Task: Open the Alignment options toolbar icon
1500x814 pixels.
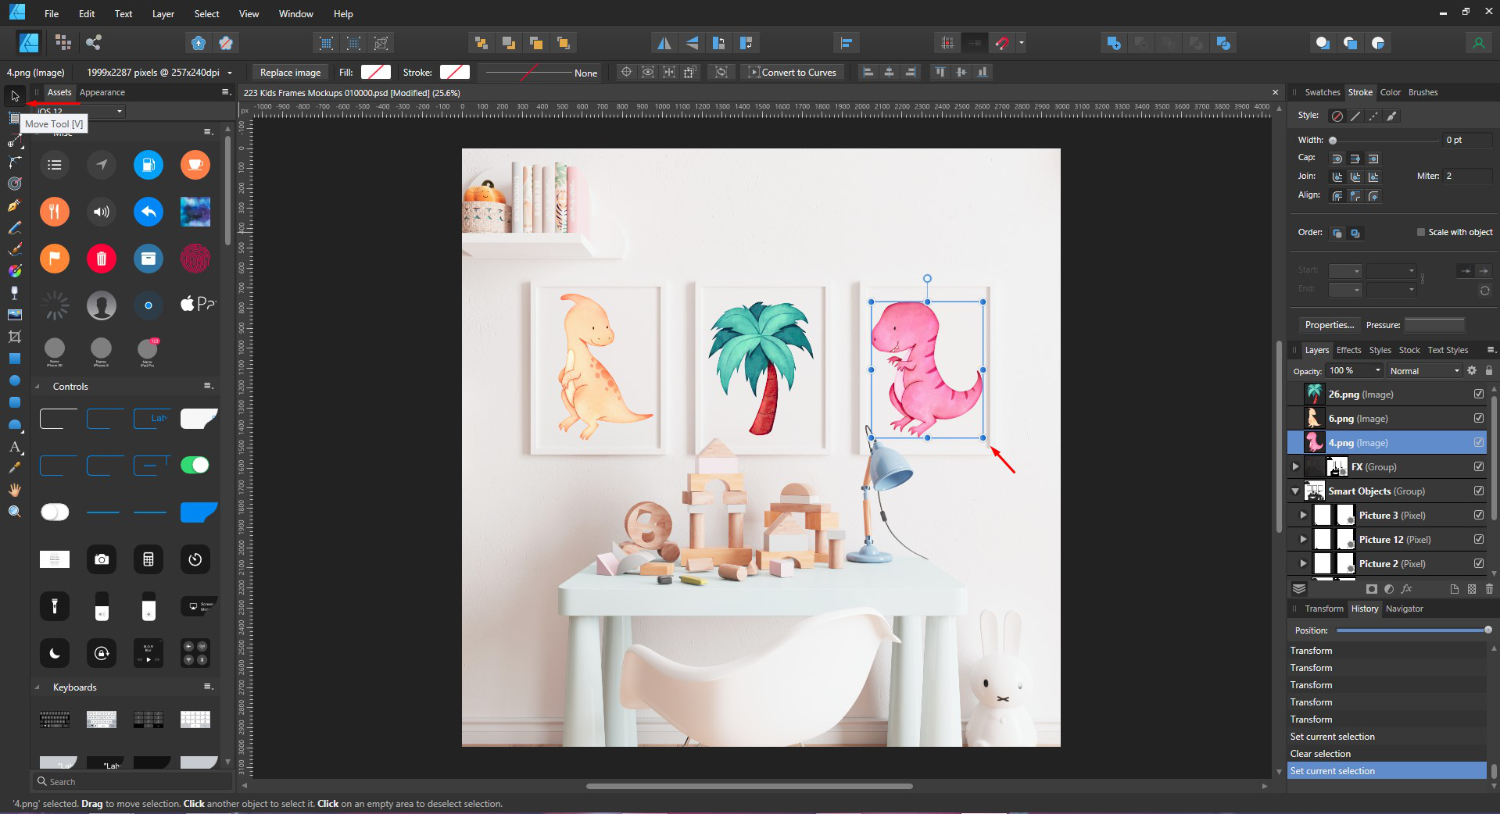Action: point(846,43)
